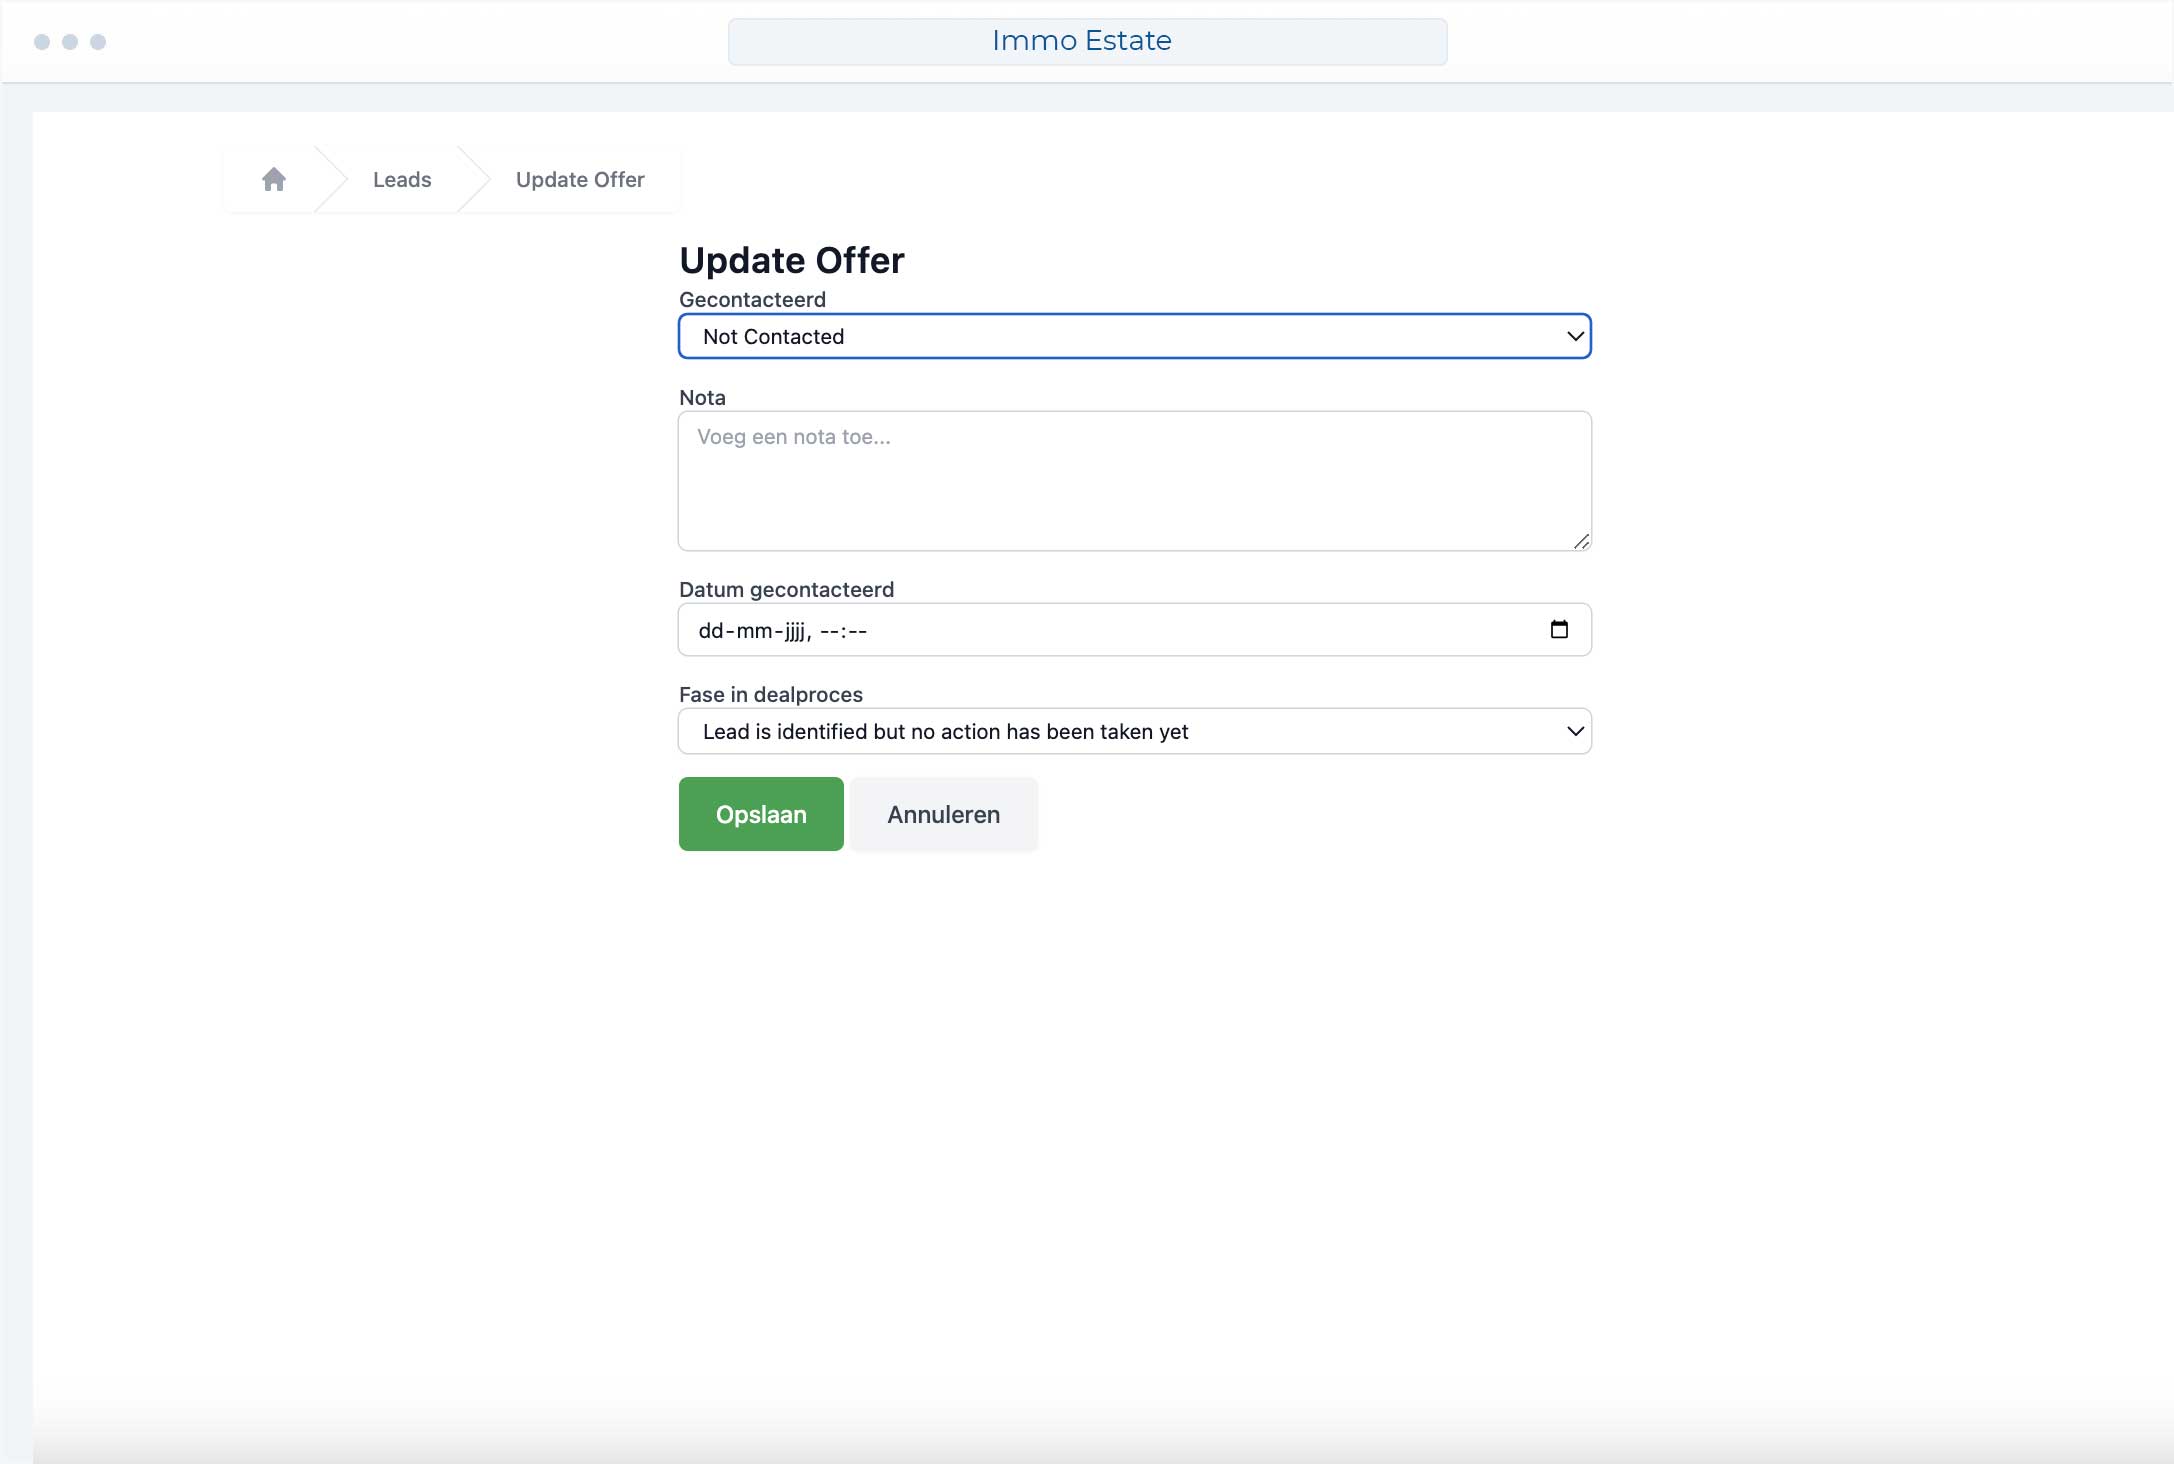Screen dimensions: 2174x1464
Task: Click the Update Offer page heading
Action: point(791,260)
